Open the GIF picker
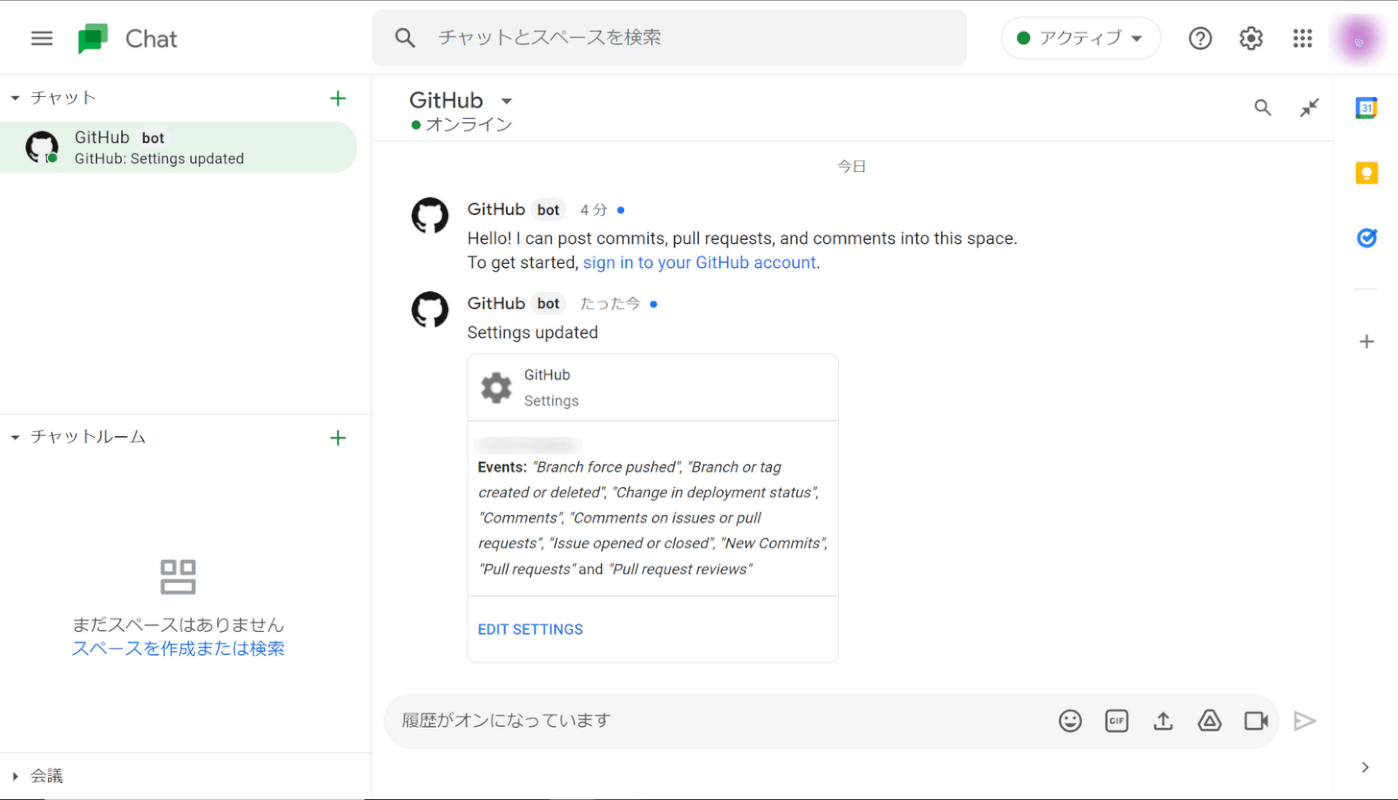Screen dimensions: 1398x800 click(1116, 721)
